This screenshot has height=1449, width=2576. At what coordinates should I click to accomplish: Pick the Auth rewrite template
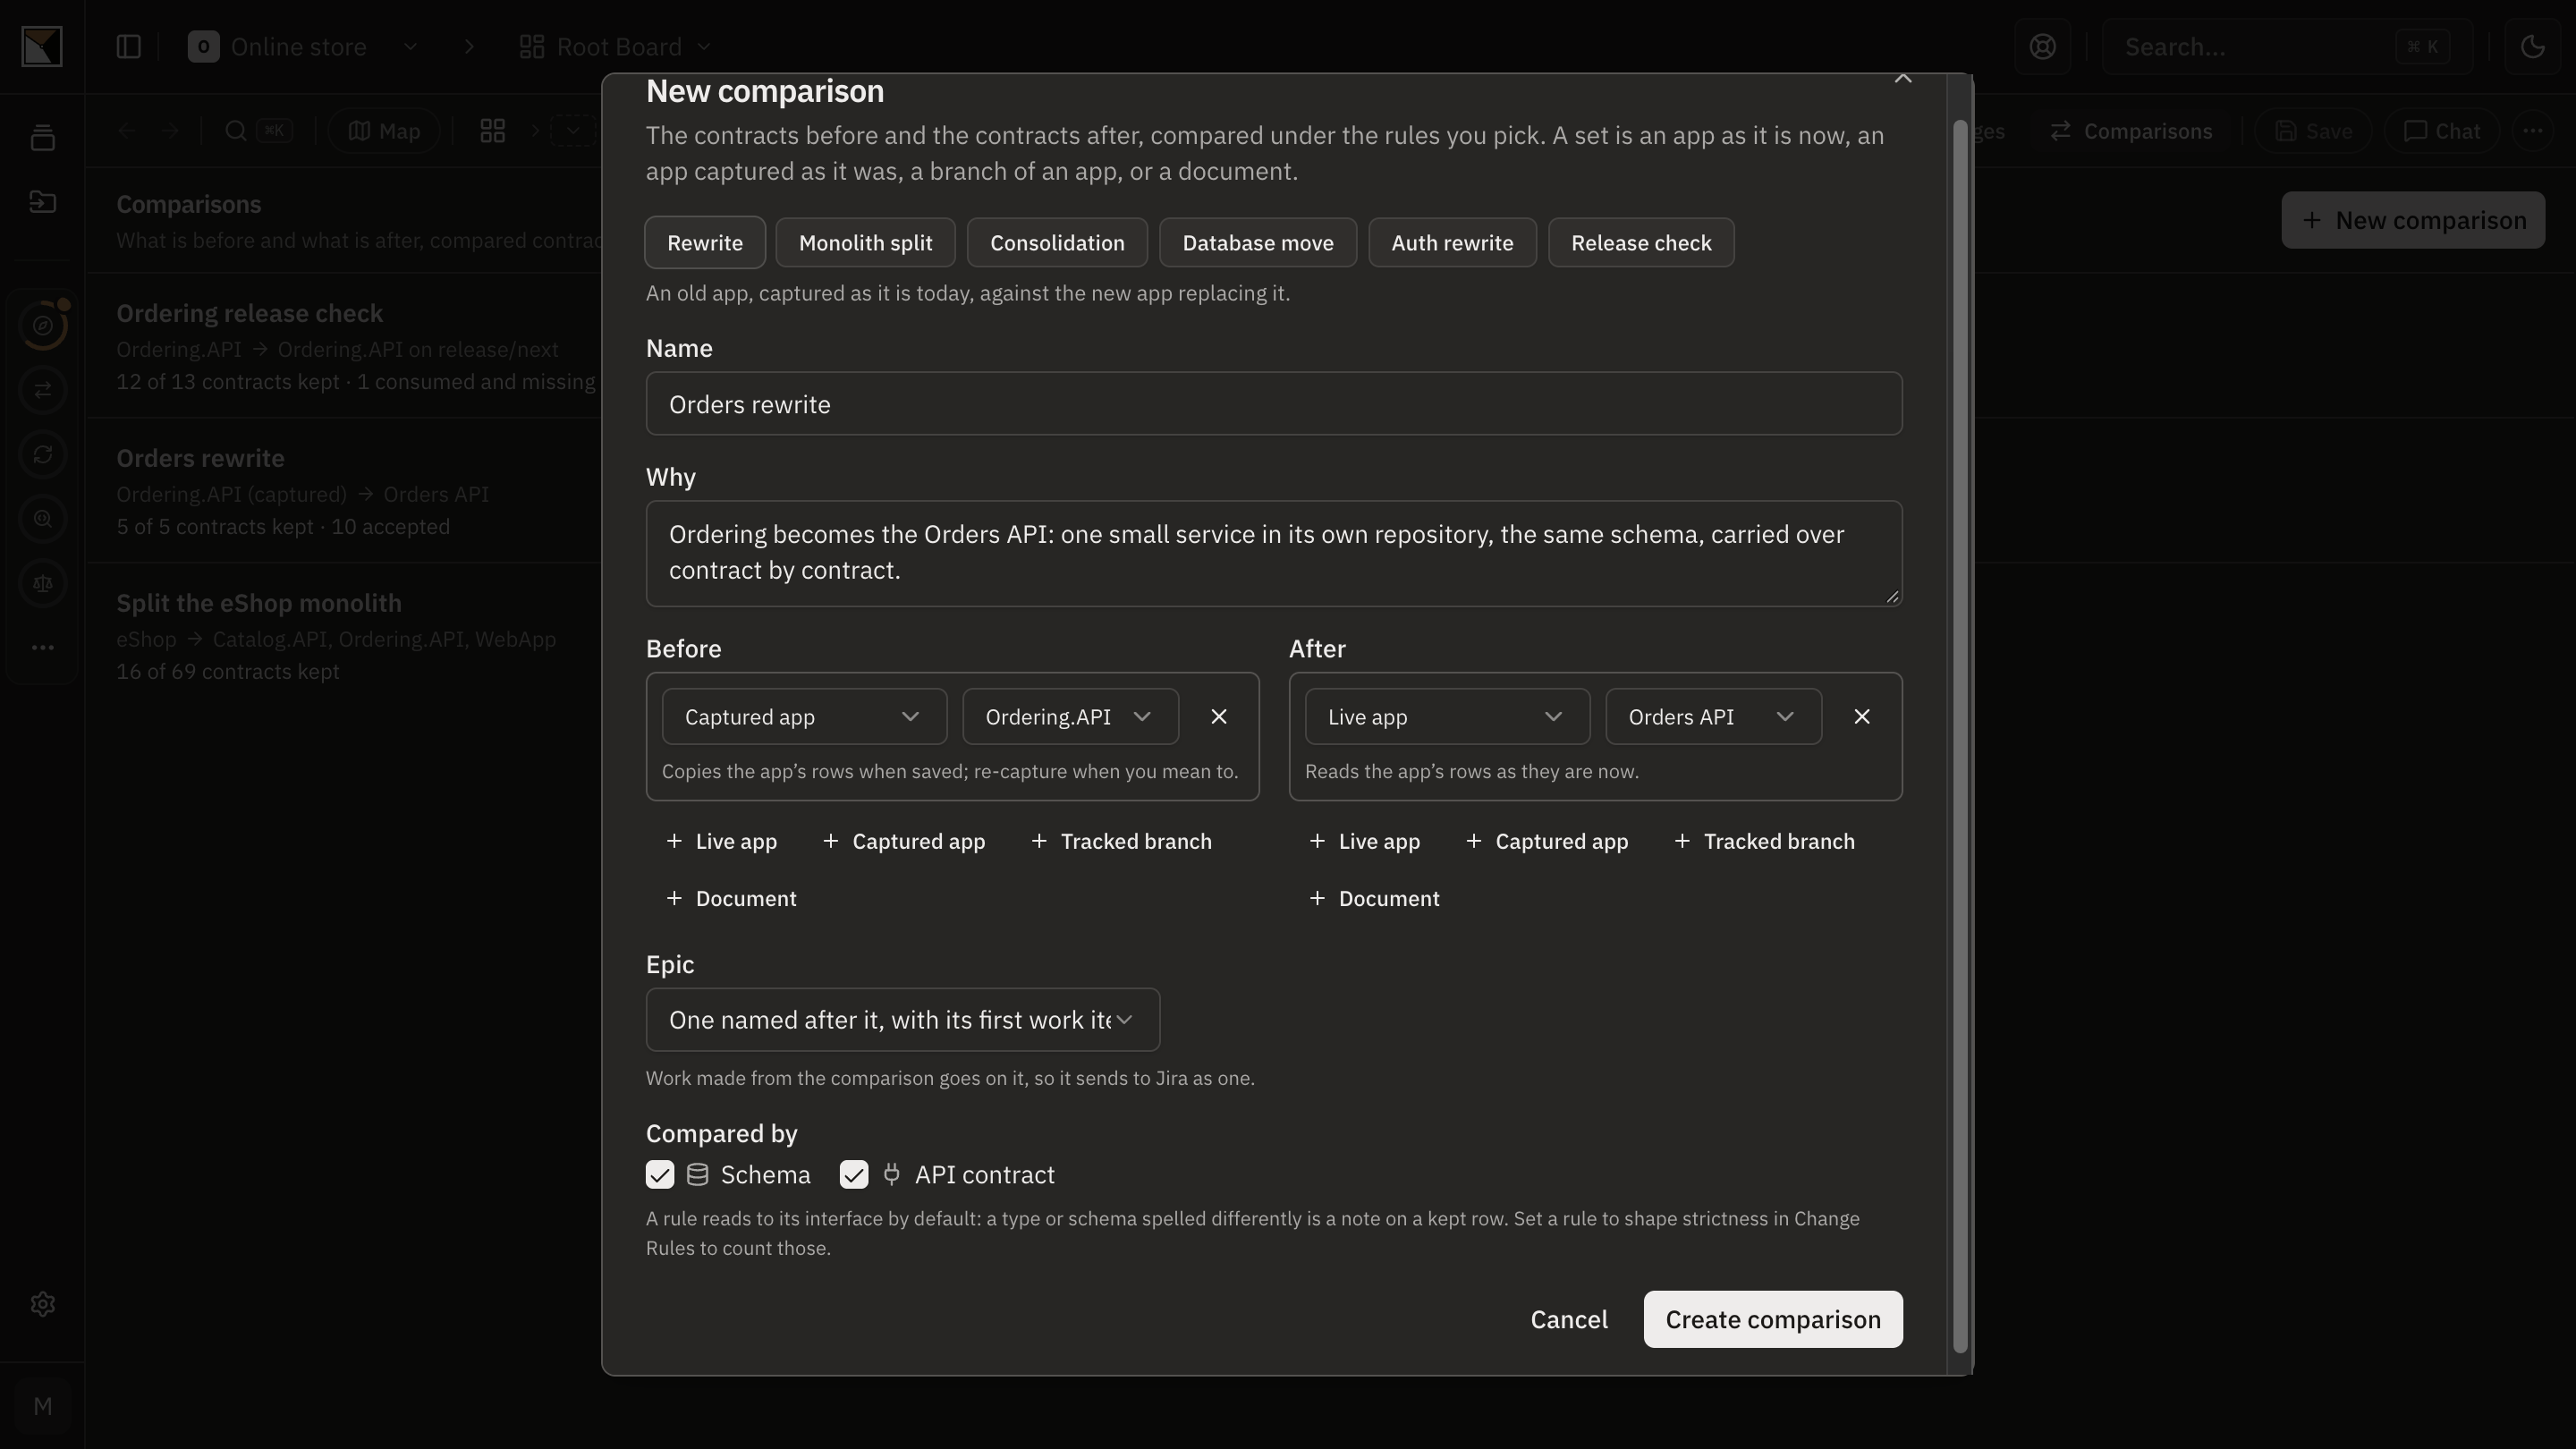(x=1452, y=243)
